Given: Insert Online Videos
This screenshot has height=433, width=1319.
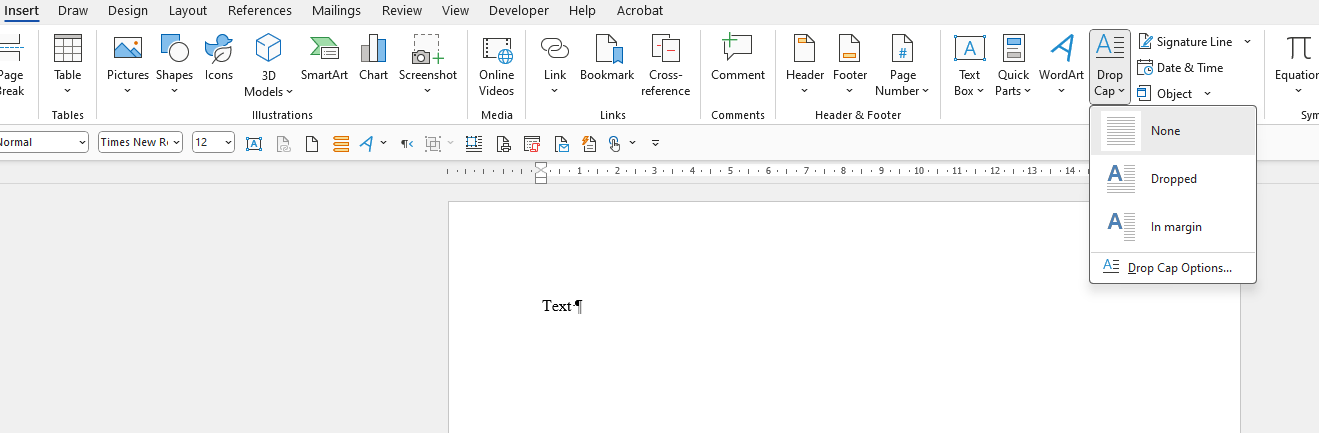Looking at the screenshot, I should tap(496, 65).
